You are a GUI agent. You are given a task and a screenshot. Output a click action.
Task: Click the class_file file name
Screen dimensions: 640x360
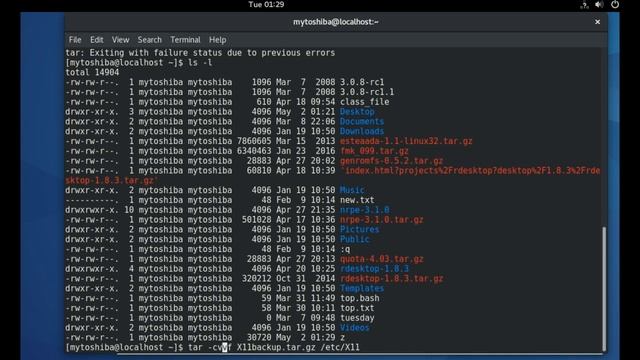pos(364,102)
